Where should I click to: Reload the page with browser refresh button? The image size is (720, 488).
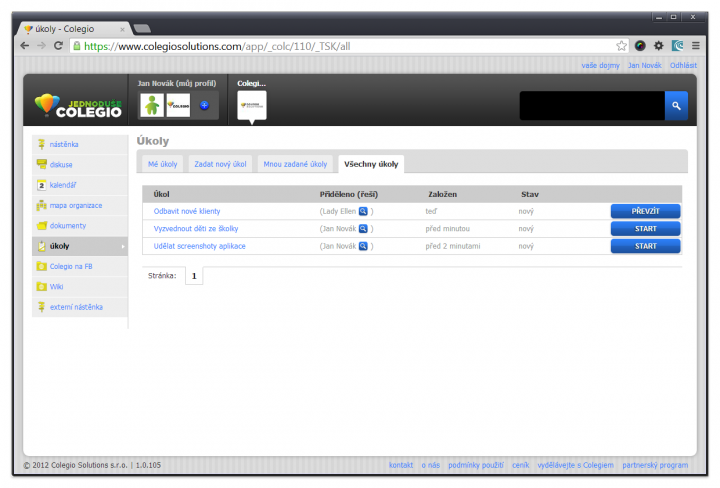(59, 46)
